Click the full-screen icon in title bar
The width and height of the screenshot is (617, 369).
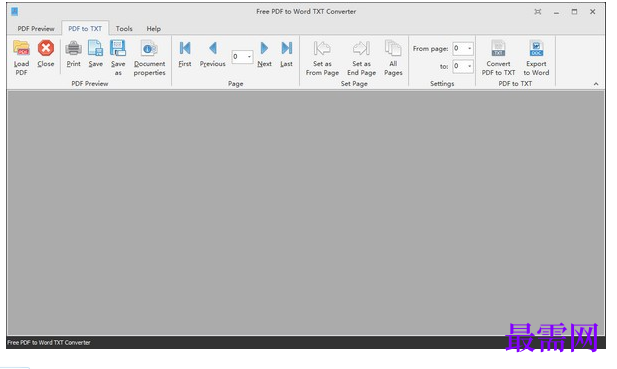[x=538, y=12]
